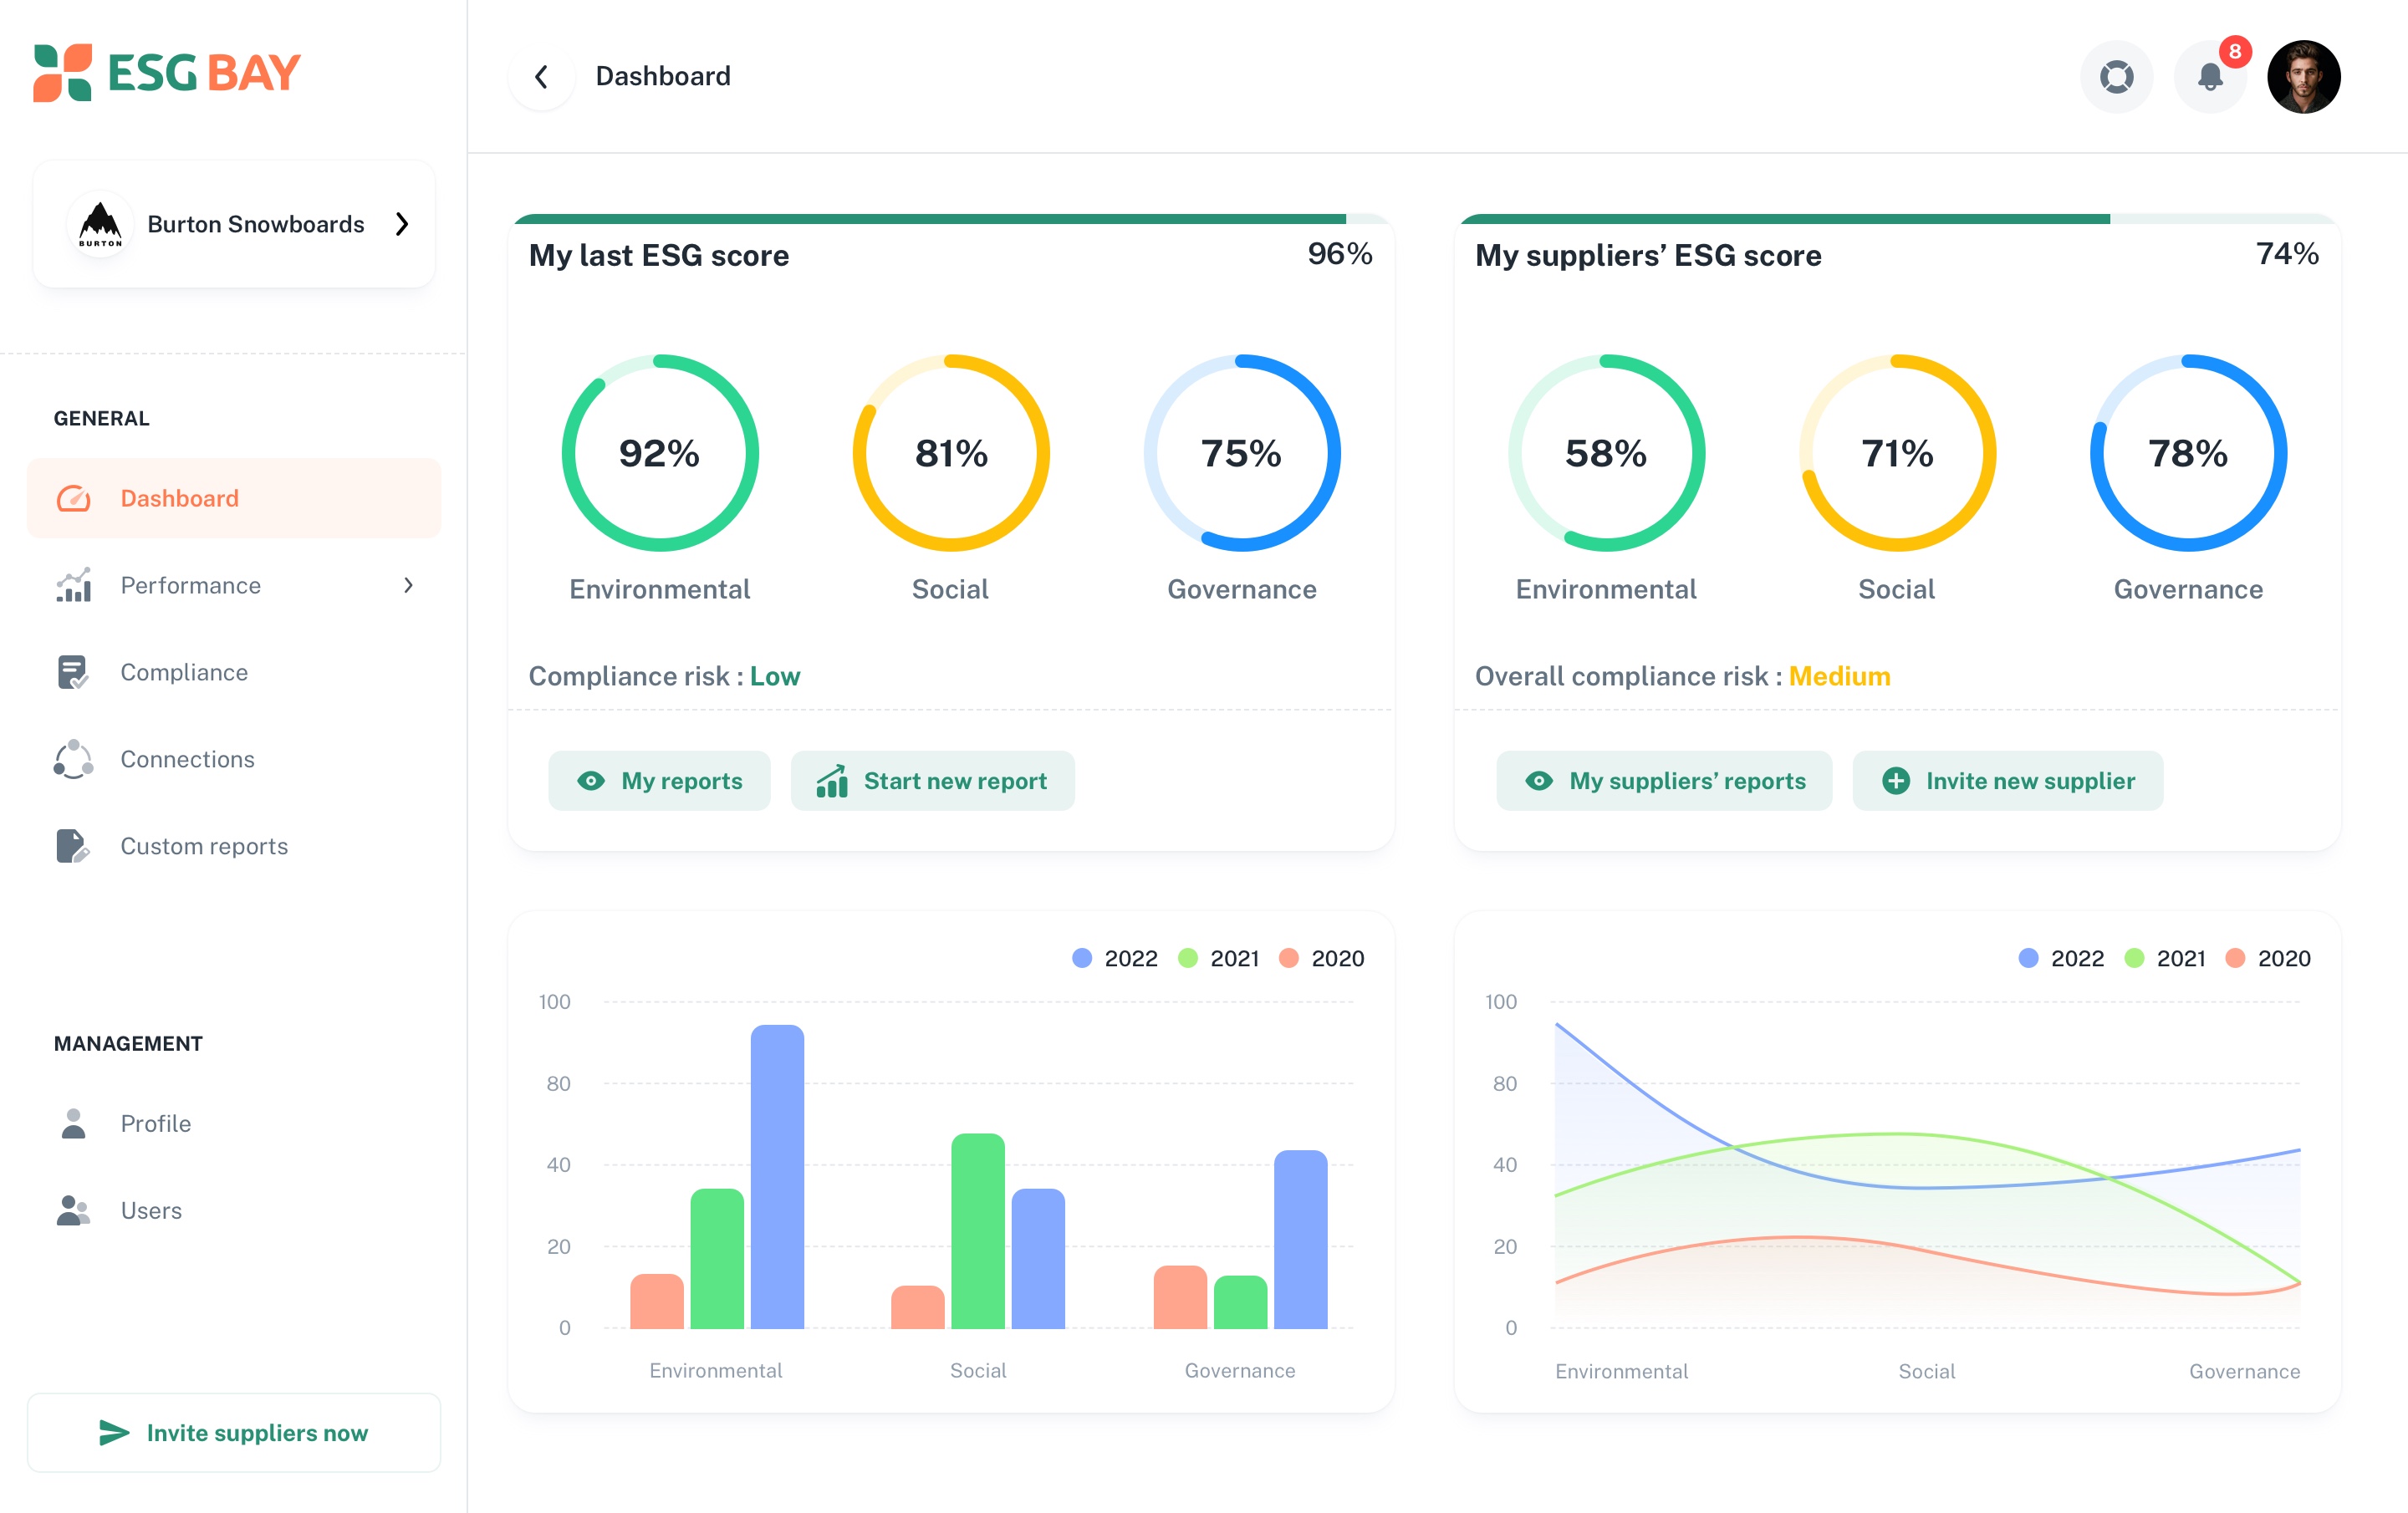Open the user profile avatar
Screen dimensions: 2408x1513
coord(2304,77)
